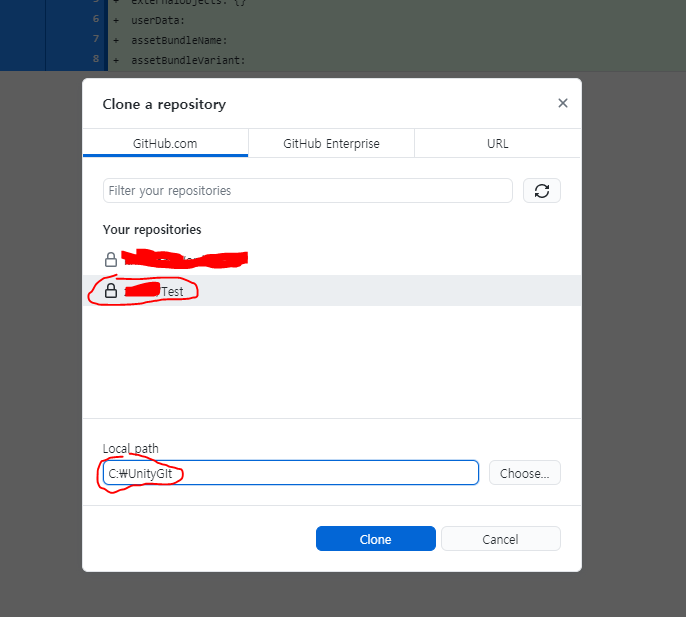Click the Your repositories heading
The height and width of the screenshot is (617, 686).
point(152,230)
